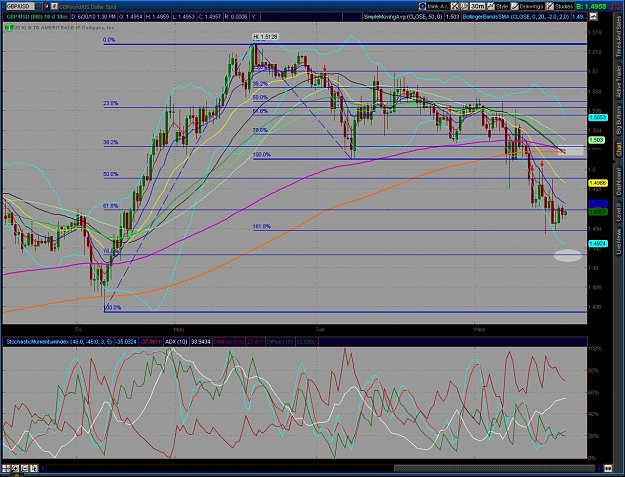The width and height of the screenshot is (625, 477).
Task: Click the ADX (10) study label
Action: 176,342
